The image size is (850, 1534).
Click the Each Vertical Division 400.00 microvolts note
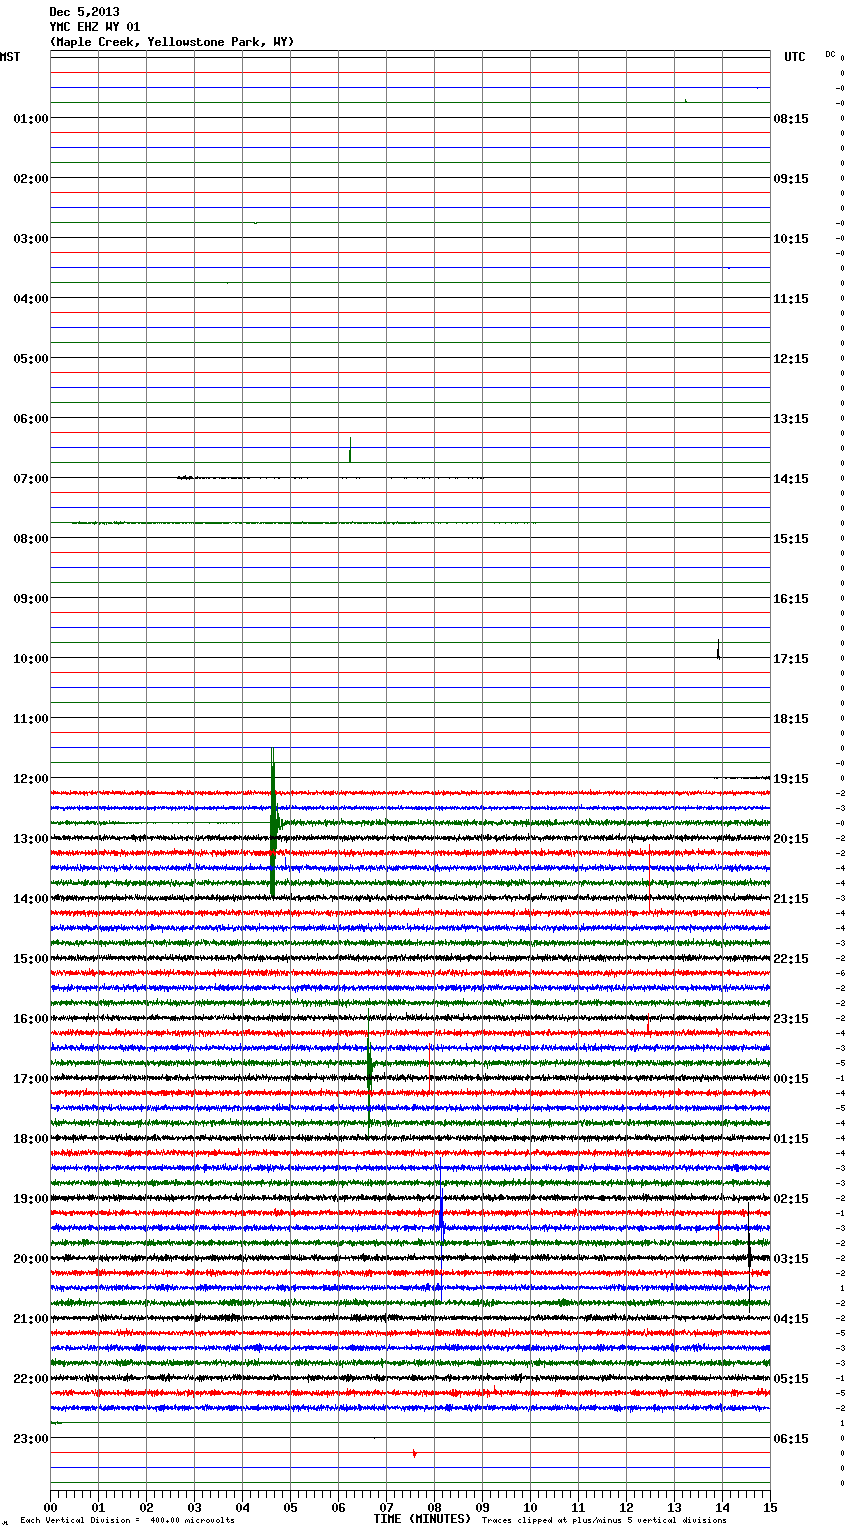(x=127, y=1521)
